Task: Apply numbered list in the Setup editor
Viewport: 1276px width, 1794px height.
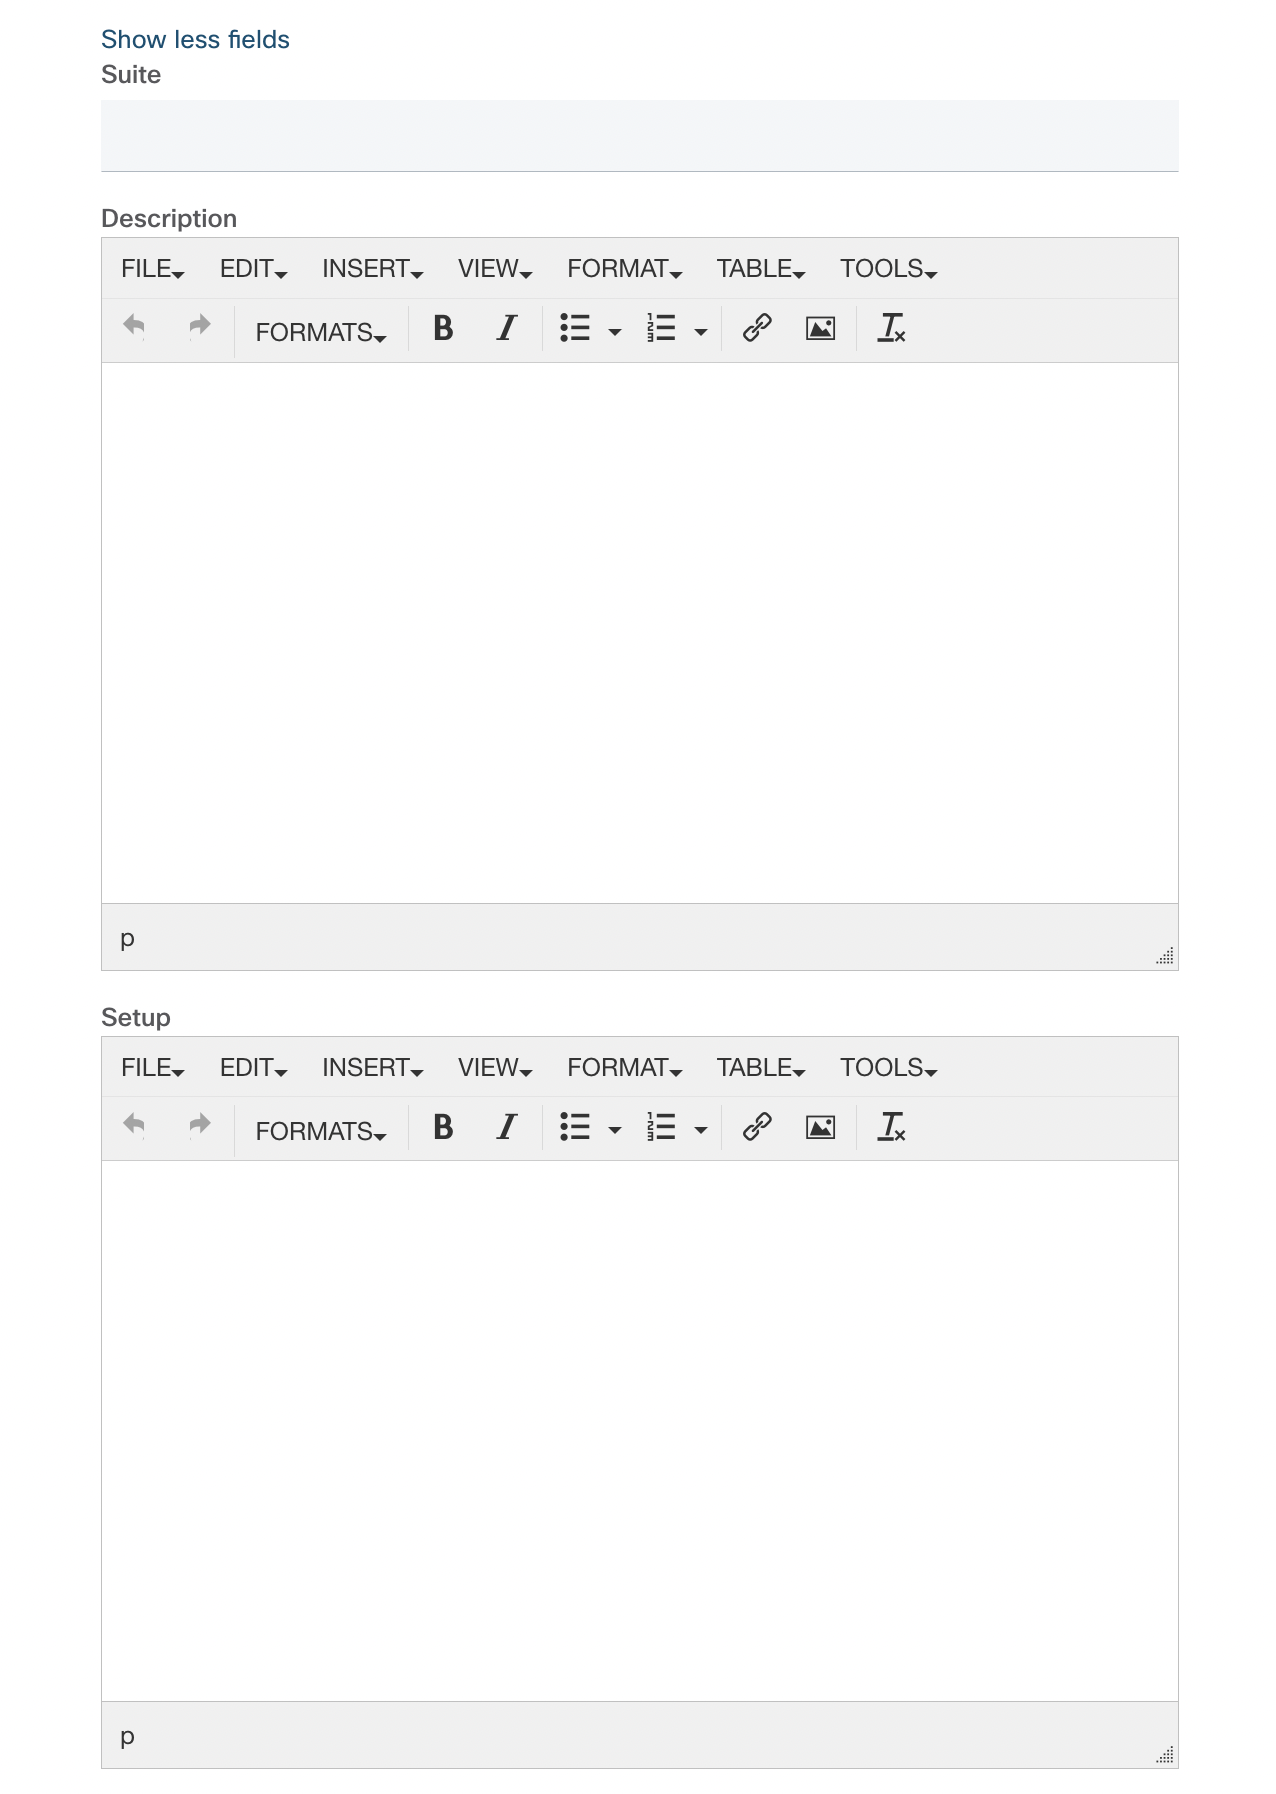Action: click(x=661, y=1127)
